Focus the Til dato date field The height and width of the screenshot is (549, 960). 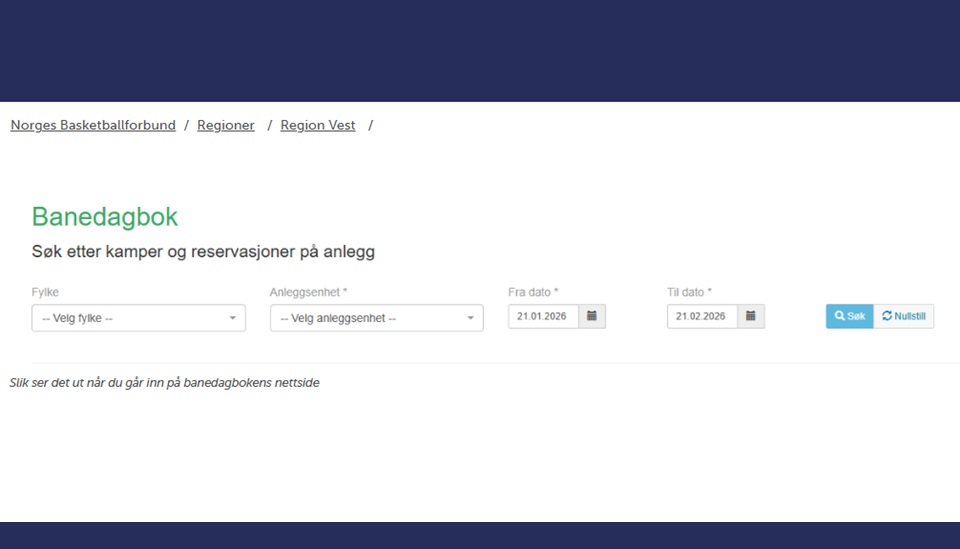[x=702, y=316]
